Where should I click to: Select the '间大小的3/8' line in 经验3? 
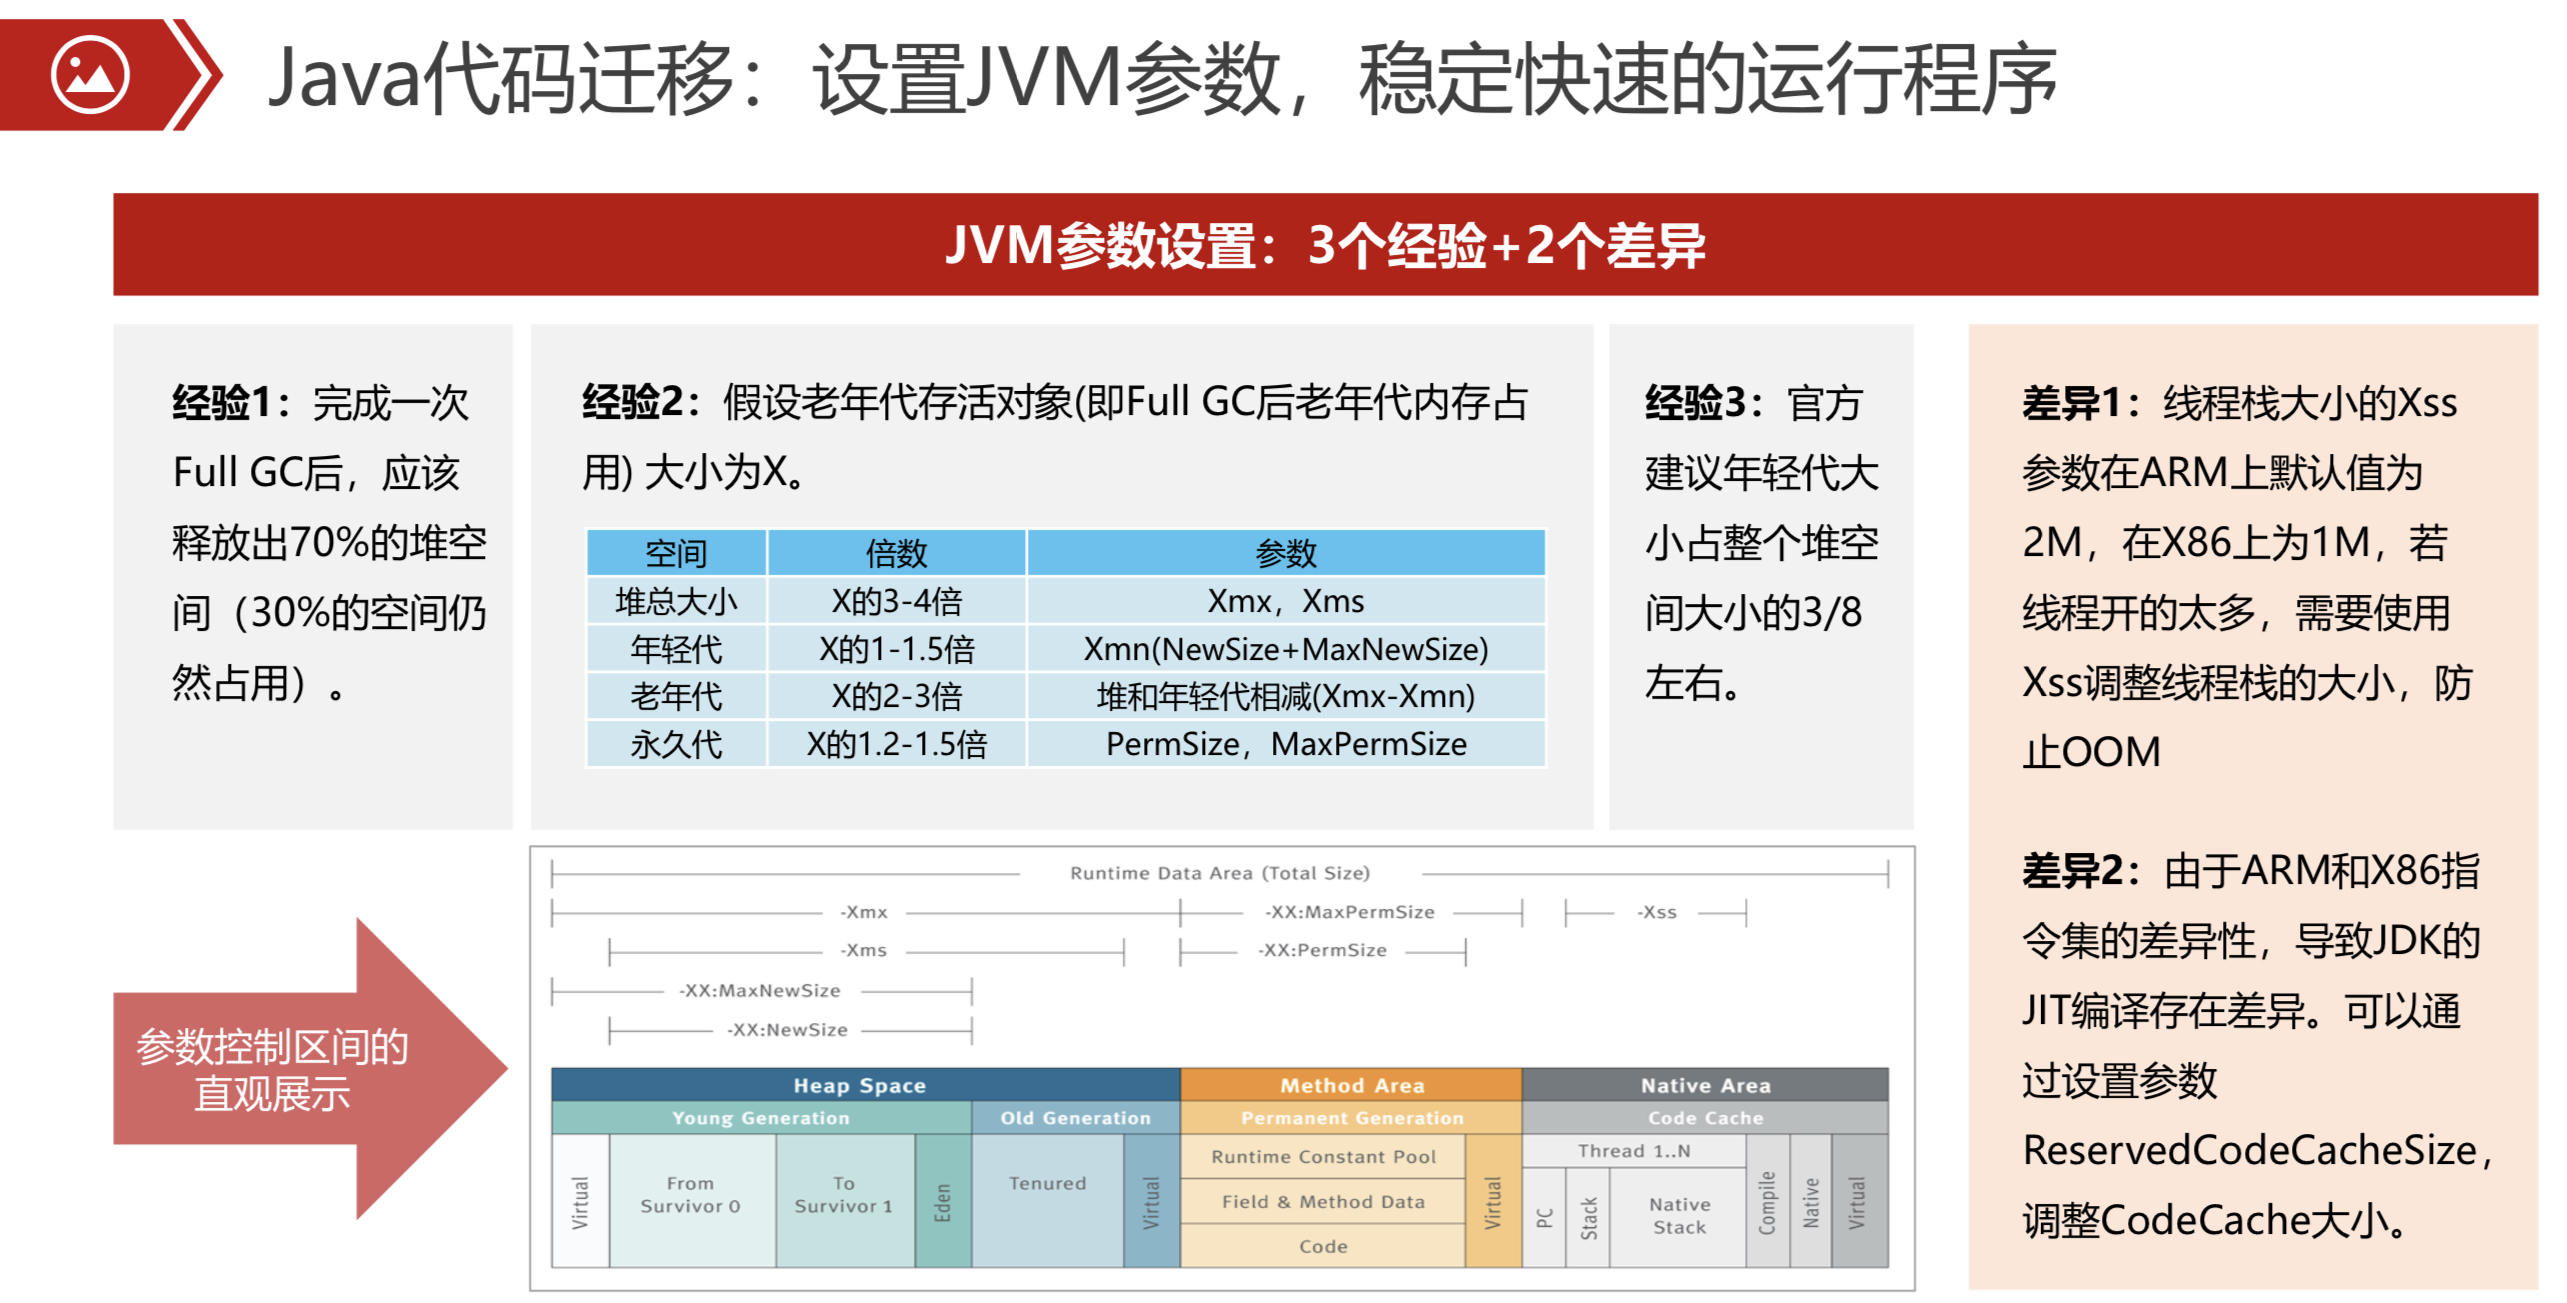point(1752,612)
